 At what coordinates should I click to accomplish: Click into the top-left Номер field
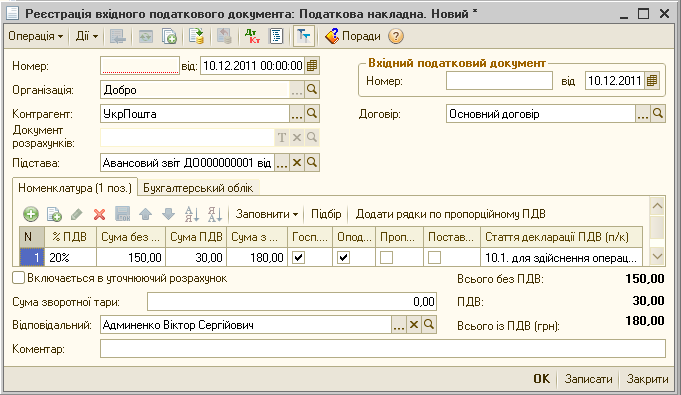(x=139, y=66)
